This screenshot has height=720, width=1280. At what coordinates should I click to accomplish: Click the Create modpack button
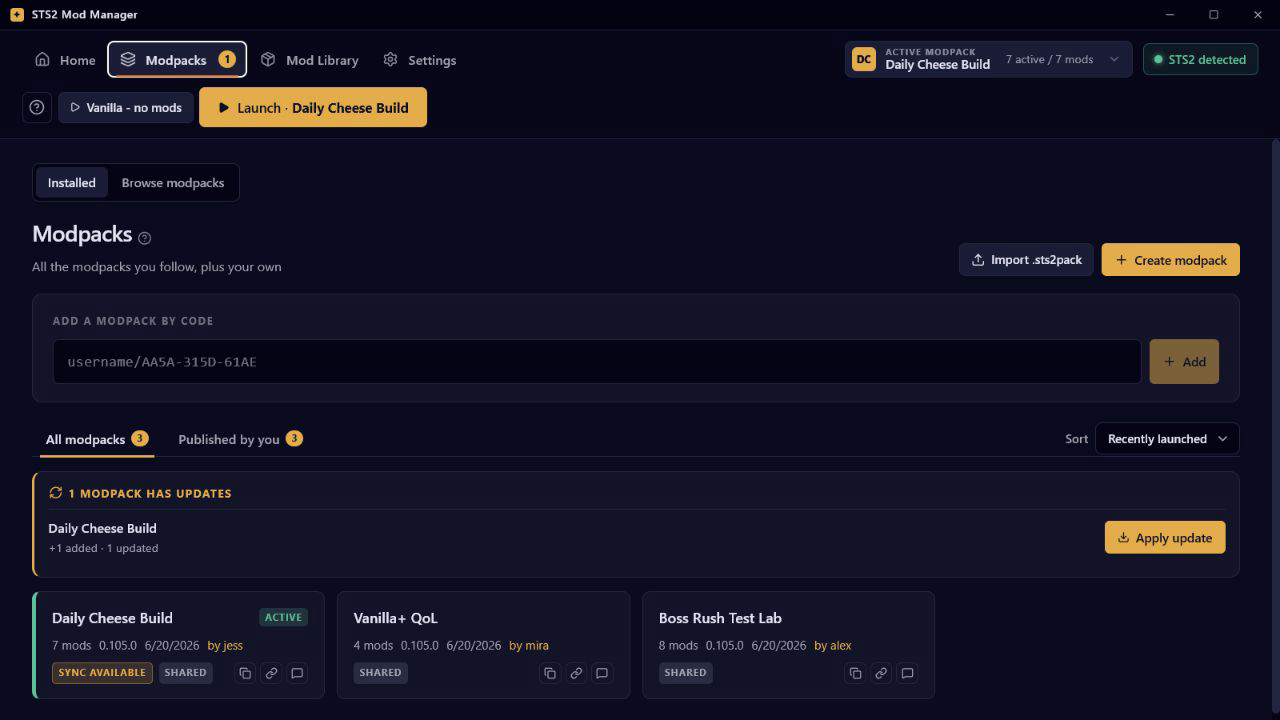1171,260
